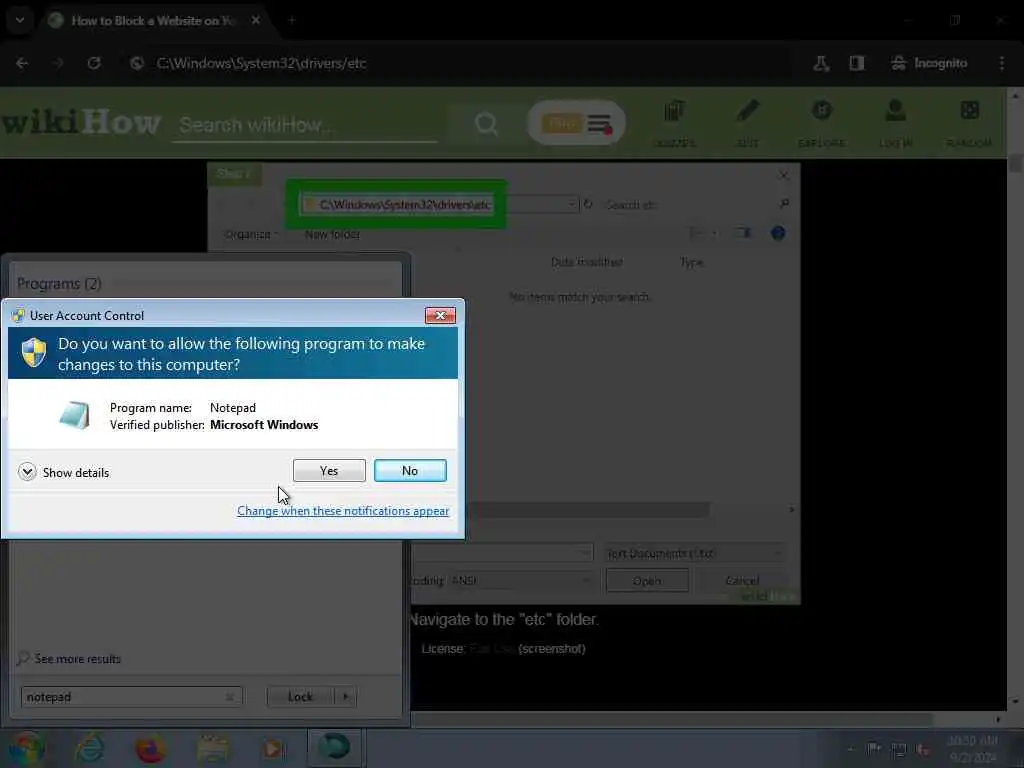Click the wikiHow search magnifier icon
1024x768 pixels.
tap(486, 123)
